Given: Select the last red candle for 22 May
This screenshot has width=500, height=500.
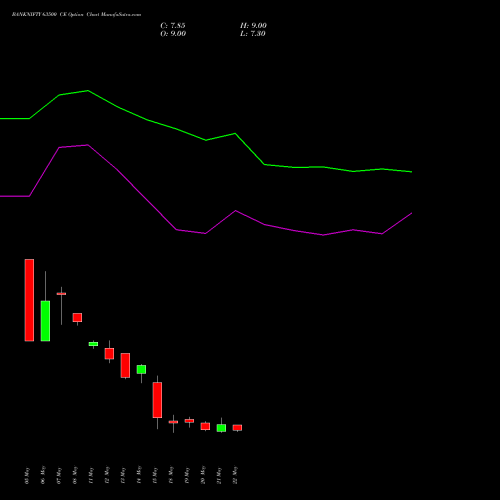Looking at the screenshot, I should 237,428.
